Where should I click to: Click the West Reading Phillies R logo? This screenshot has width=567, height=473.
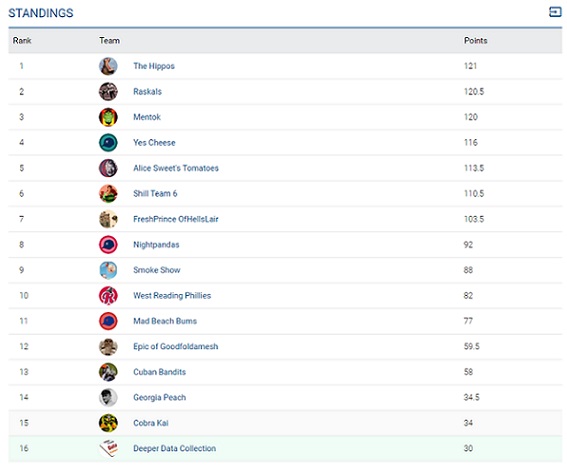(x=108, y=295)
